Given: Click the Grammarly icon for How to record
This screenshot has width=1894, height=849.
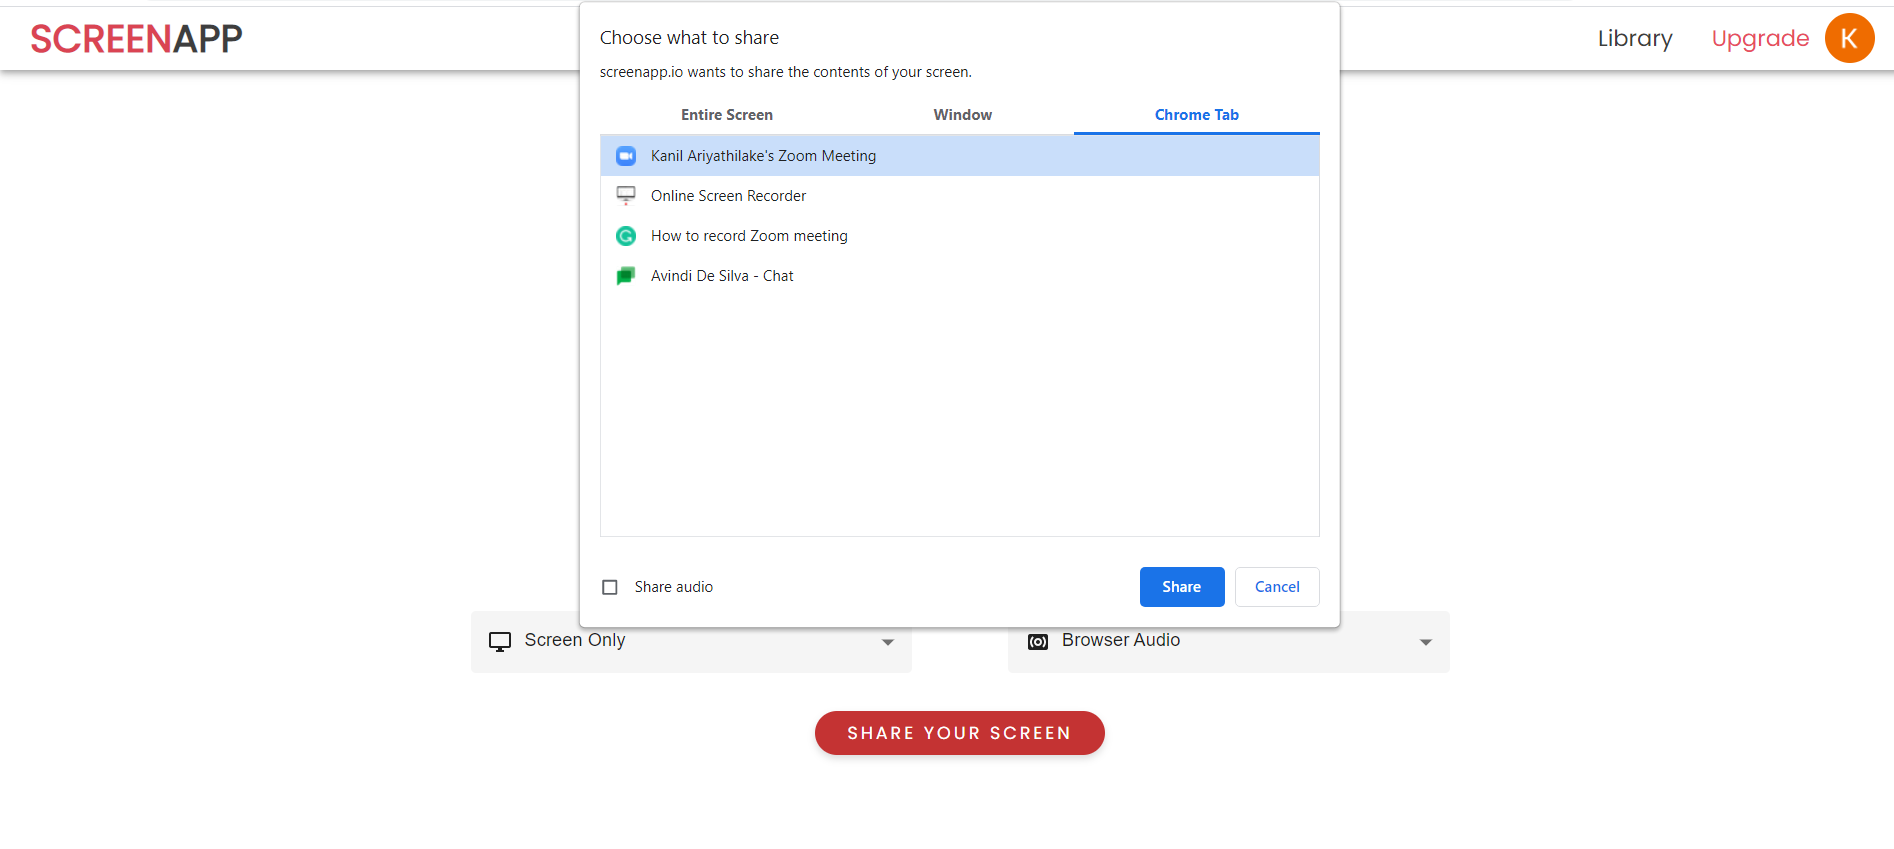Looking at the screenshot, I should (626, 236).
